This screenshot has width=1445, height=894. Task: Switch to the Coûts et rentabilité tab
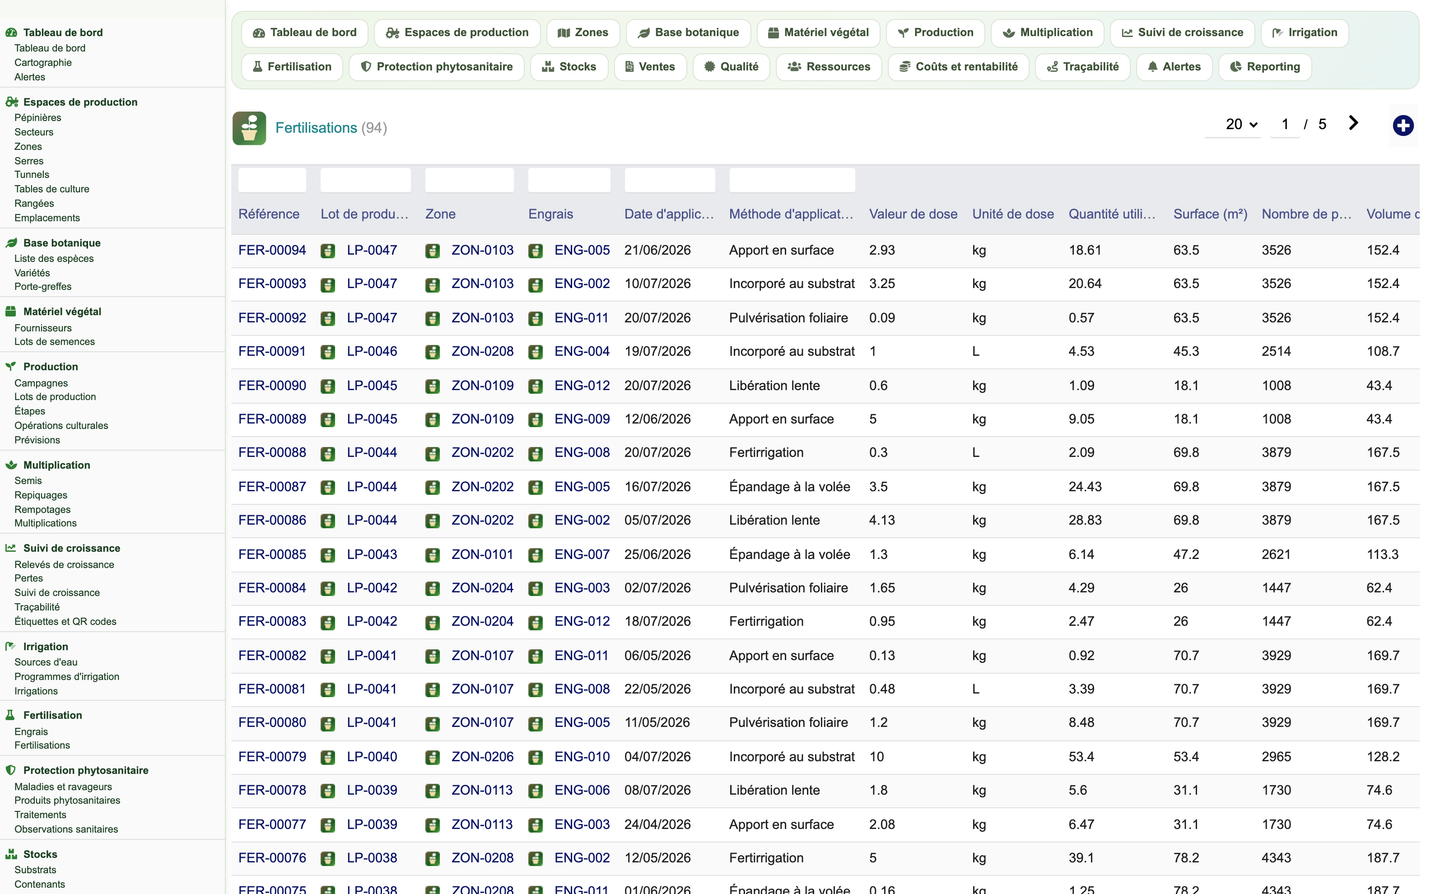(958, 67)
